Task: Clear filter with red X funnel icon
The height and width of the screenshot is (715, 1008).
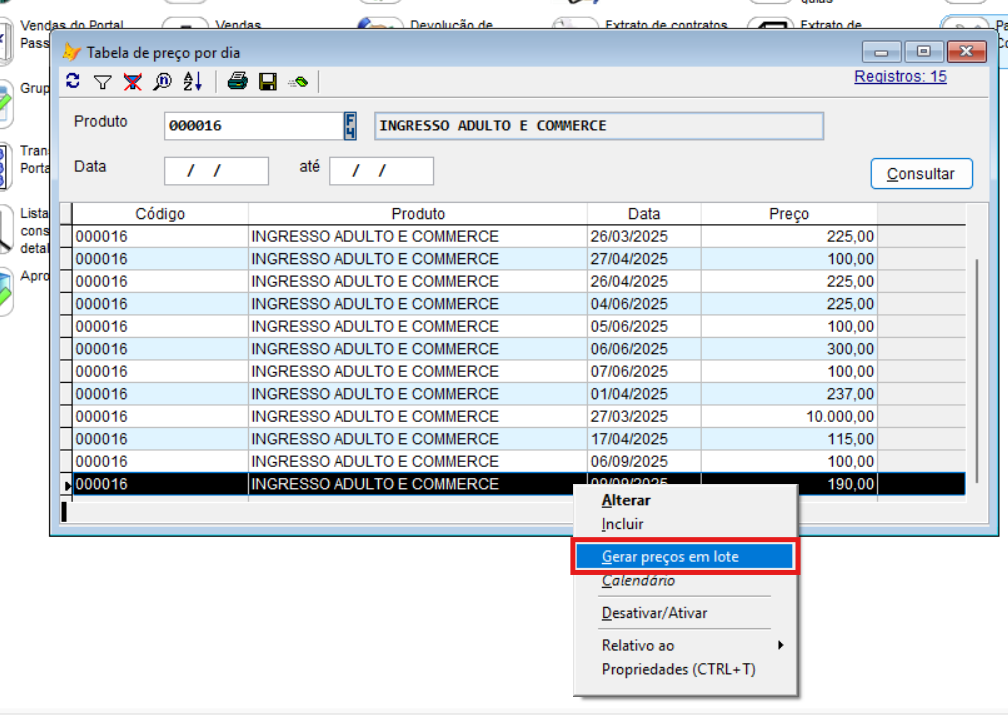Action: click(x=132, y=82)
